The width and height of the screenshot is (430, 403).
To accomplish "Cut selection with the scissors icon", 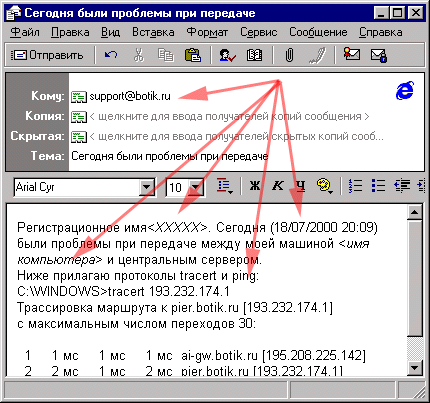I will 139,55.
